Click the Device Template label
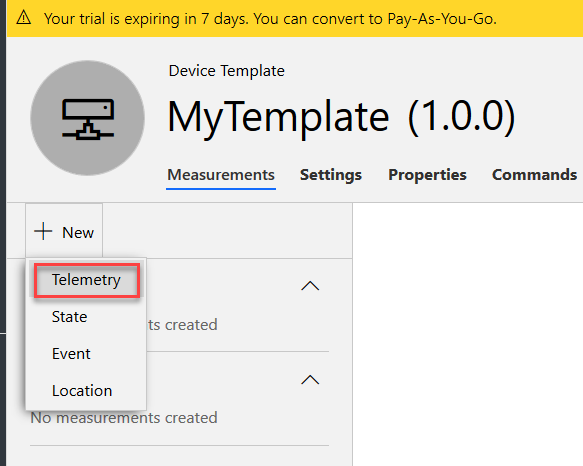The height and width of the screenshot is (466, 583). click(226, 71)
